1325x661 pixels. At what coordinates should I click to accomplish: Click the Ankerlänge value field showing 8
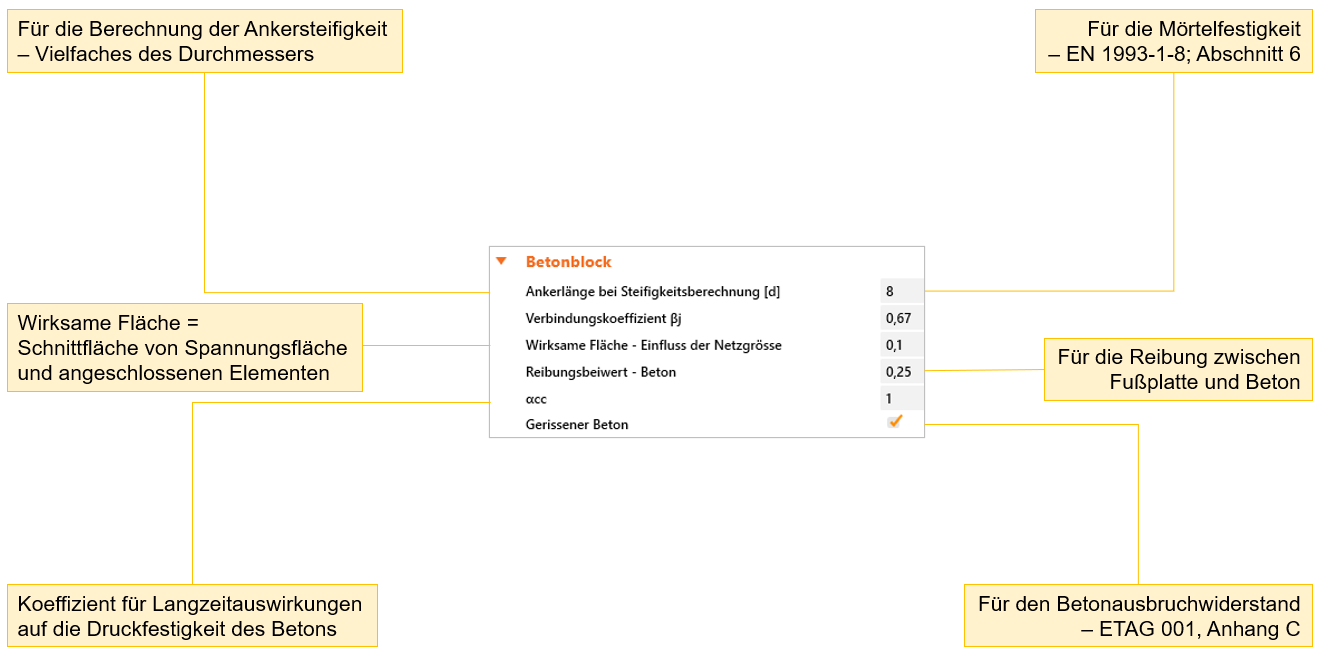tap(901, 292)
